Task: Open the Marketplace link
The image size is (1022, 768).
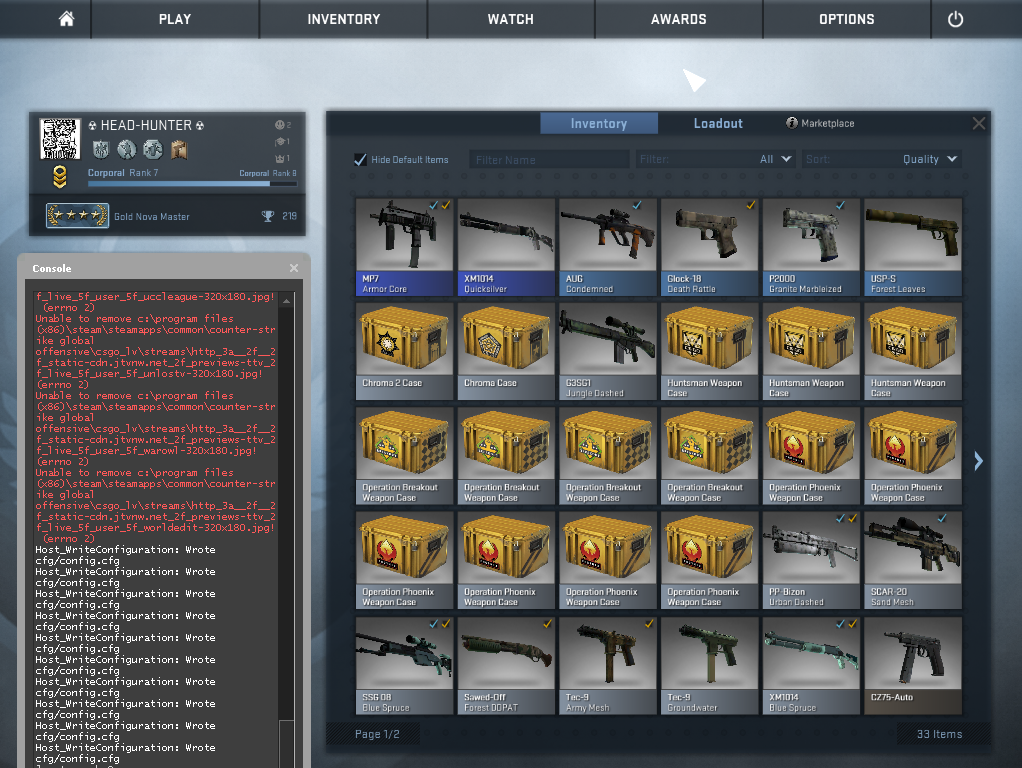Action: [x=821, y=123]
